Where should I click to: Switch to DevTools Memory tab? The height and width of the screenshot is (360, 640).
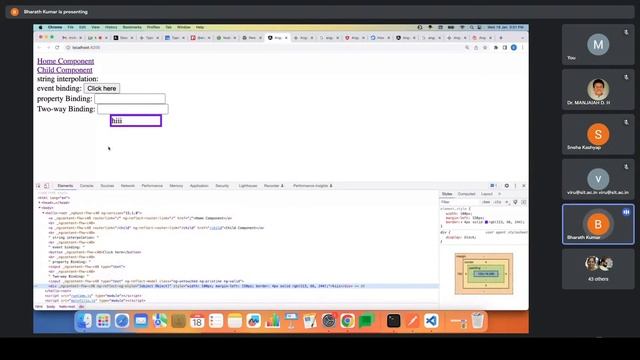pyautogui.click(x=176, y=186)
